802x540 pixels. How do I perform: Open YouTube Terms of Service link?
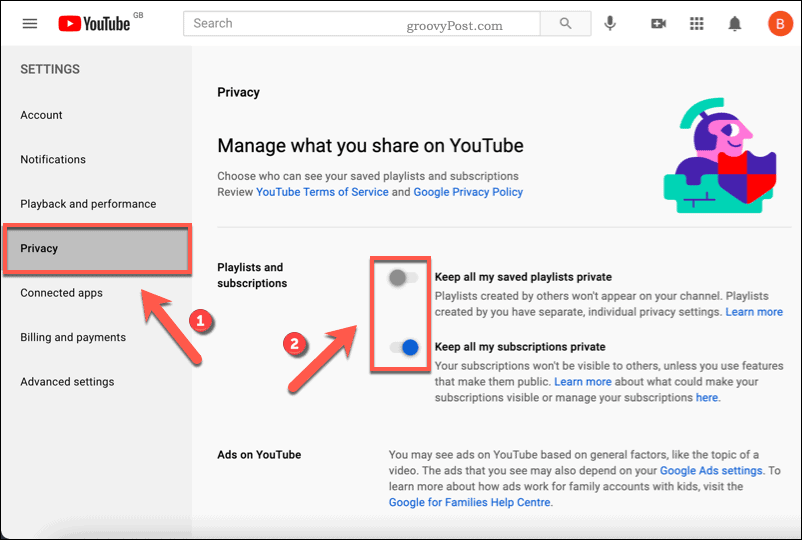322,192
